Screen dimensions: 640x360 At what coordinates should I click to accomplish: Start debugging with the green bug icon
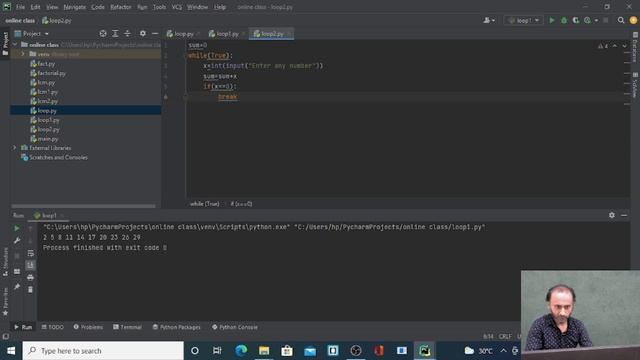564,20
